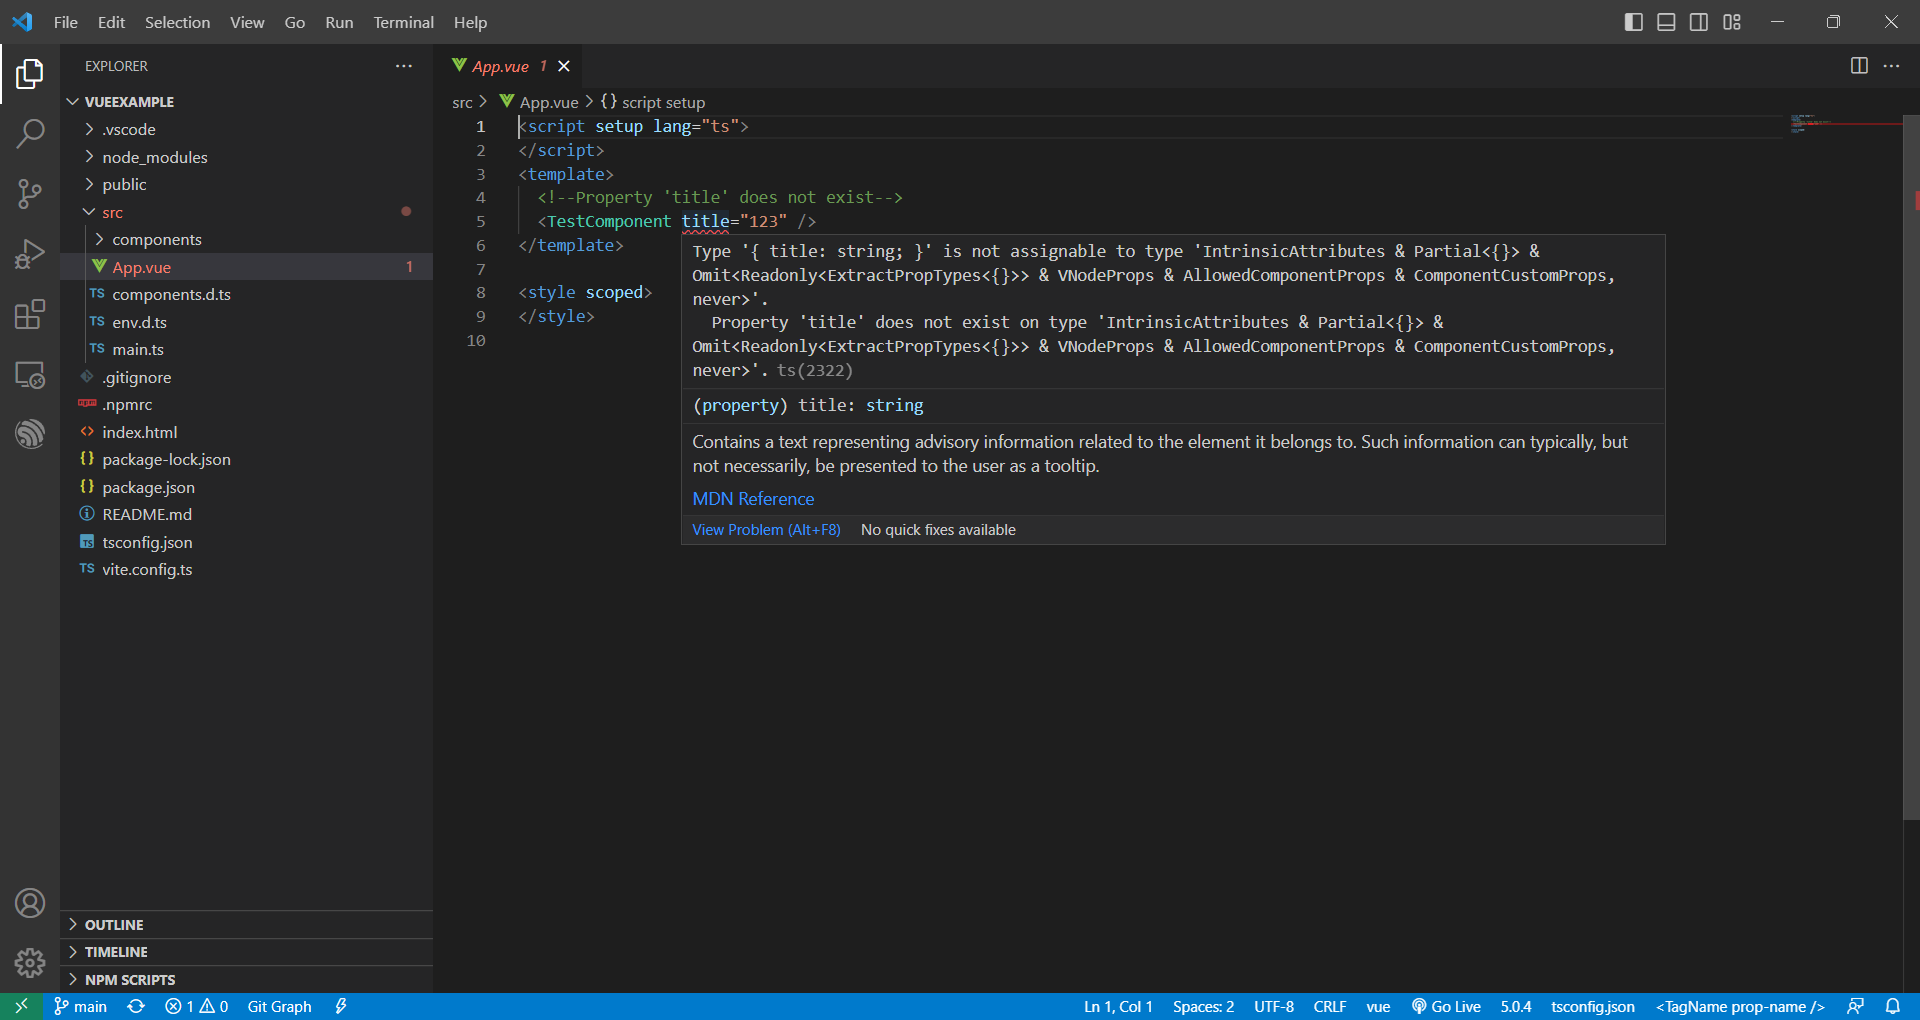Expand the .vscode folder
The image size is (1920, 1020).
click(x=90, y=129)
